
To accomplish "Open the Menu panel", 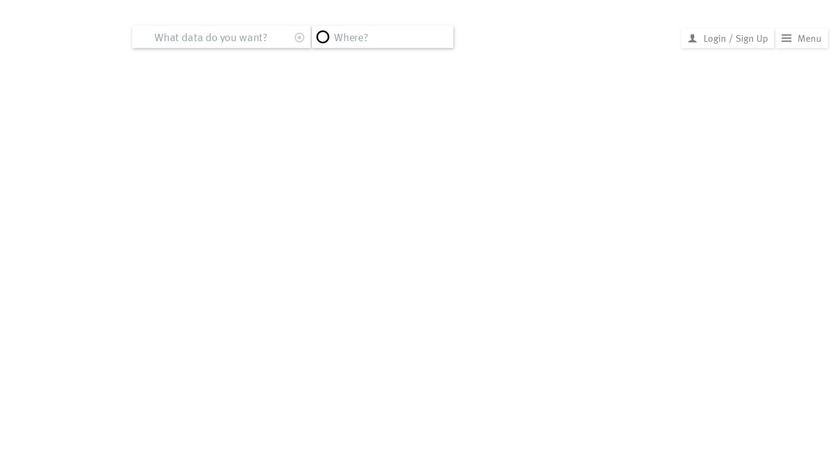I will [x=801, y=38].
